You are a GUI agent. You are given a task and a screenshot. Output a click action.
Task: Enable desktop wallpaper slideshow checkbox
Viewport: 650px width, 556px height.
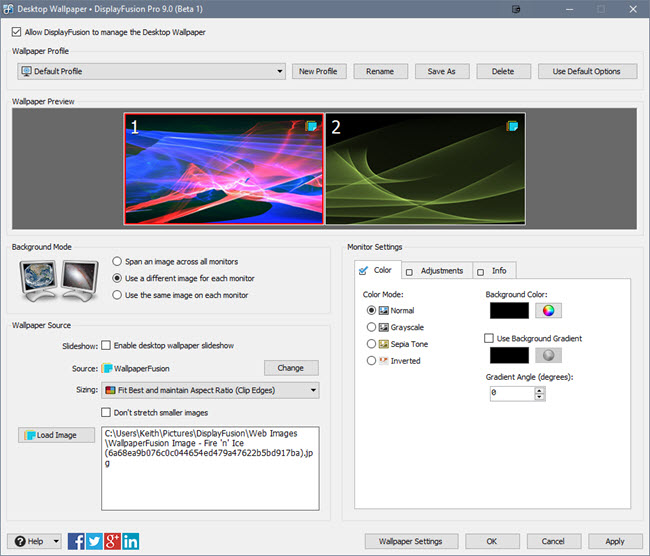click(x=107, y=346)
